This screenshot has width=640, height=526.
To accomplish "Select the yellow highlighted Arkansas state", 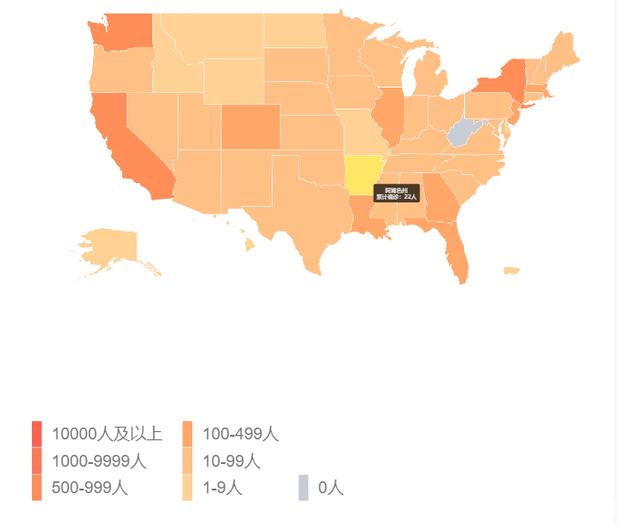I will click(362, 175).
